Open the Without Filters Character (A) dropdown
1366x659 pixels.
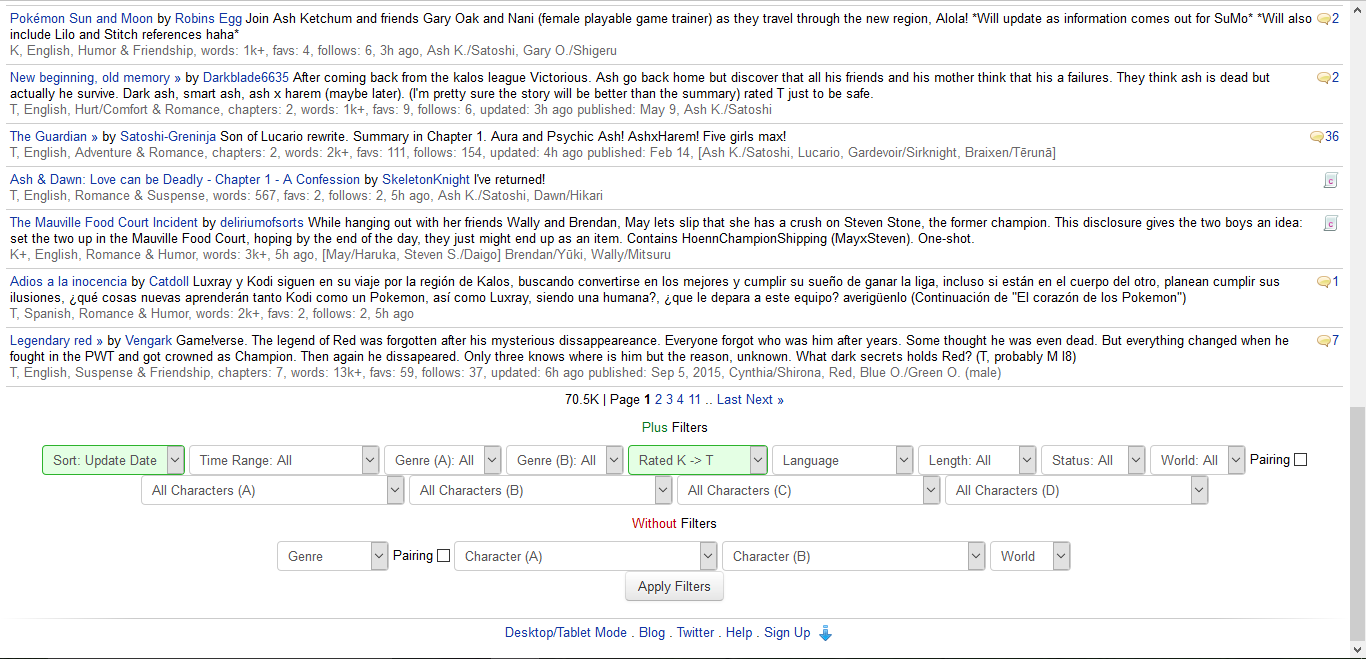click(x=586, y=556)
